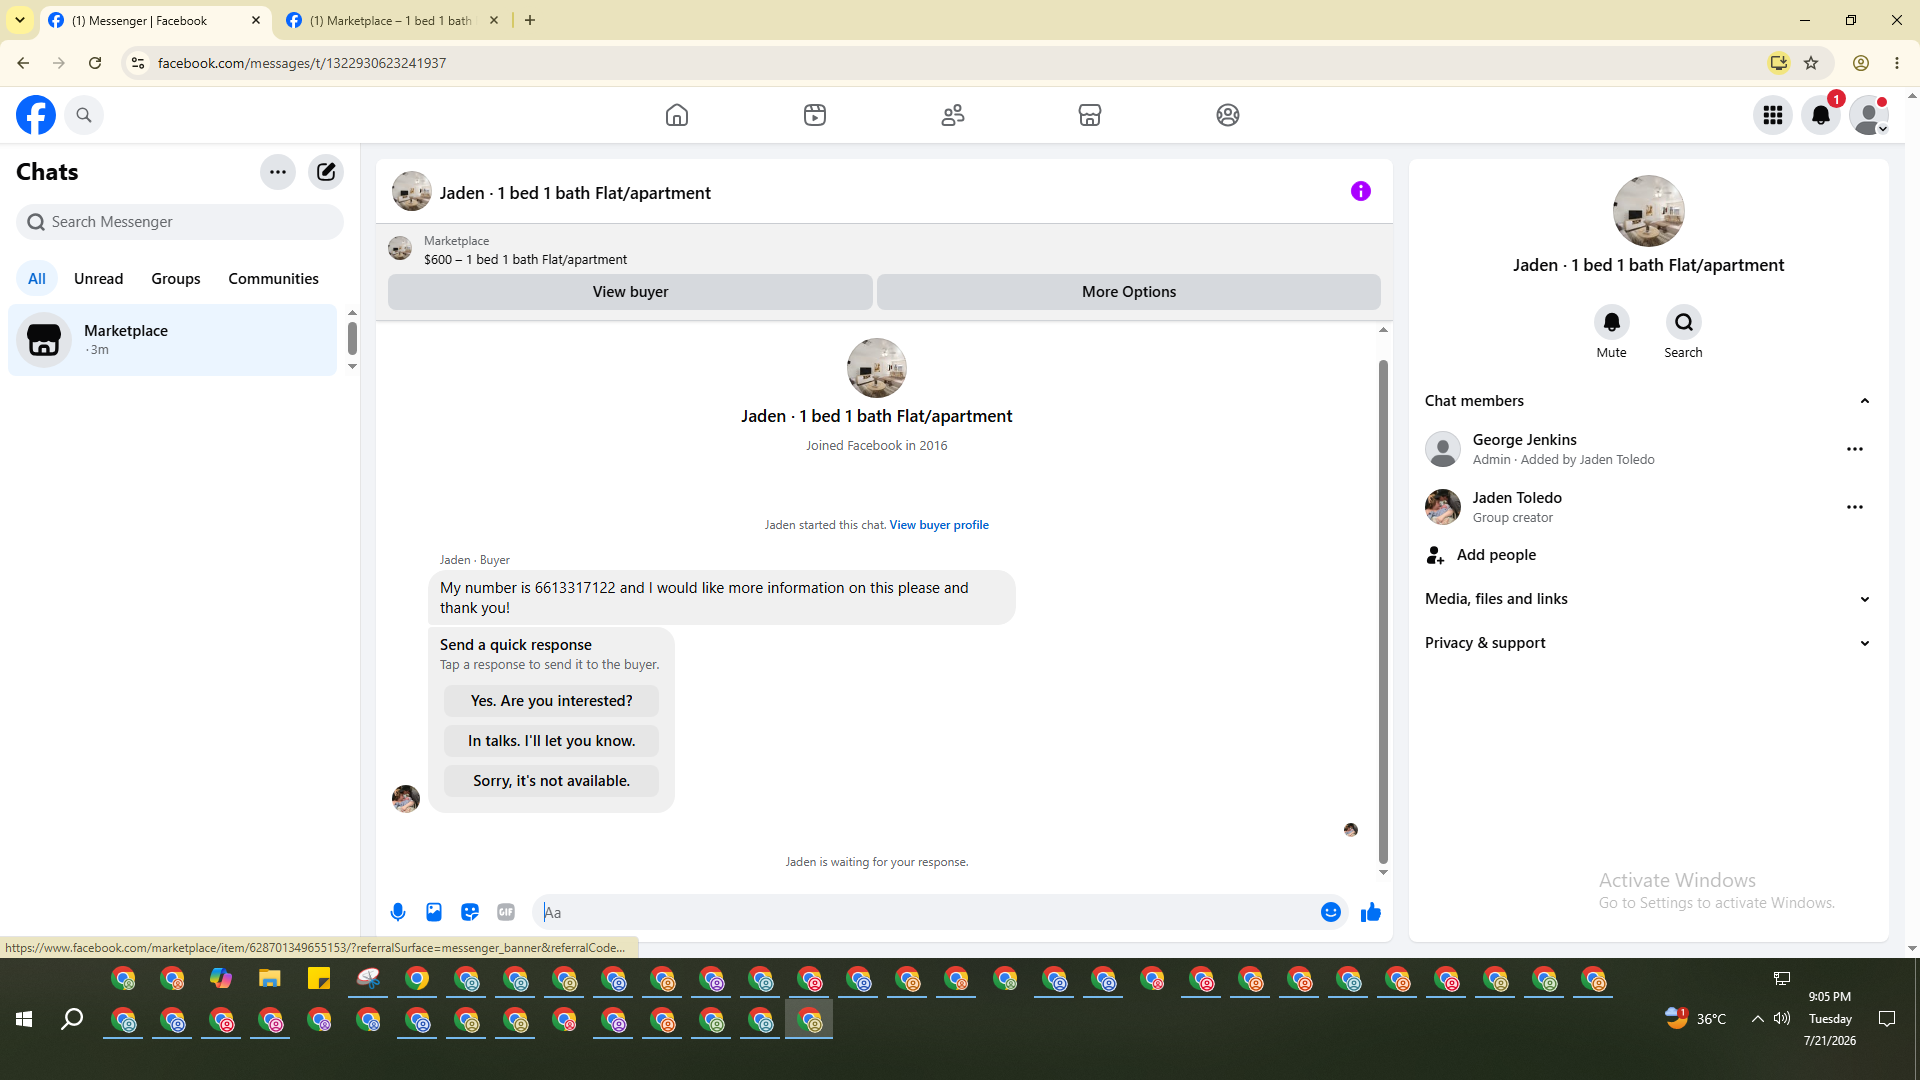The height and width of the screenshot is (1080, 1920).
Task: Open the Reels video icon
Action: point(815,115)
